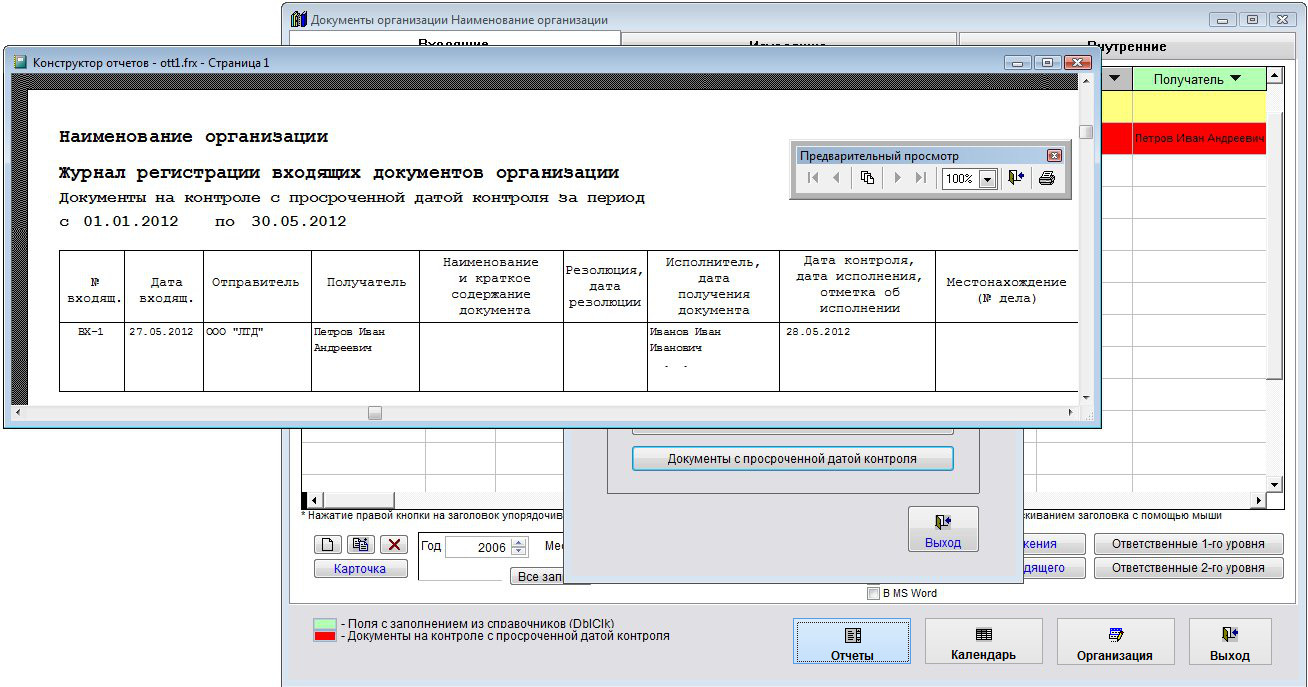Image resolution: width=1308 pixels, height=687 pixels.
Task: Open the Получатель column filter dropdown
Action: coord(1234,79)
